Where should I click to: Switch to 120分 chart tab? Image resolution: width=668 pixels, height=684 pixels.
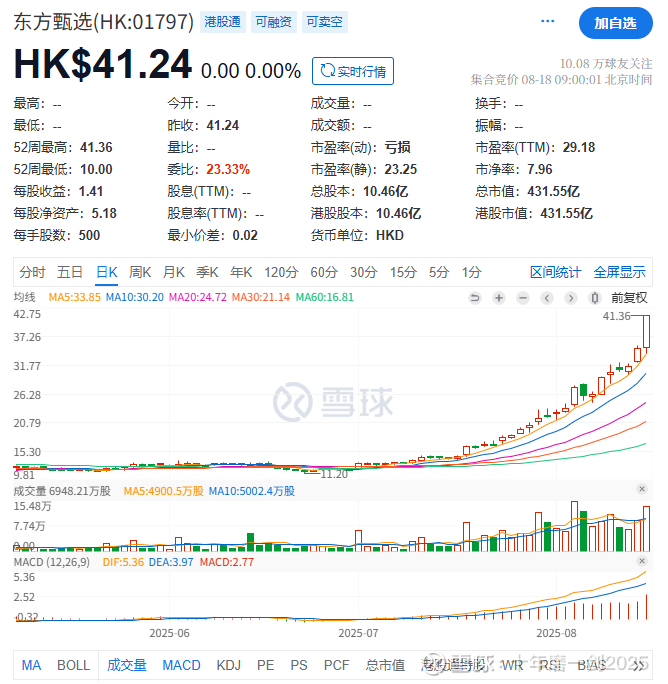[281, 273]
